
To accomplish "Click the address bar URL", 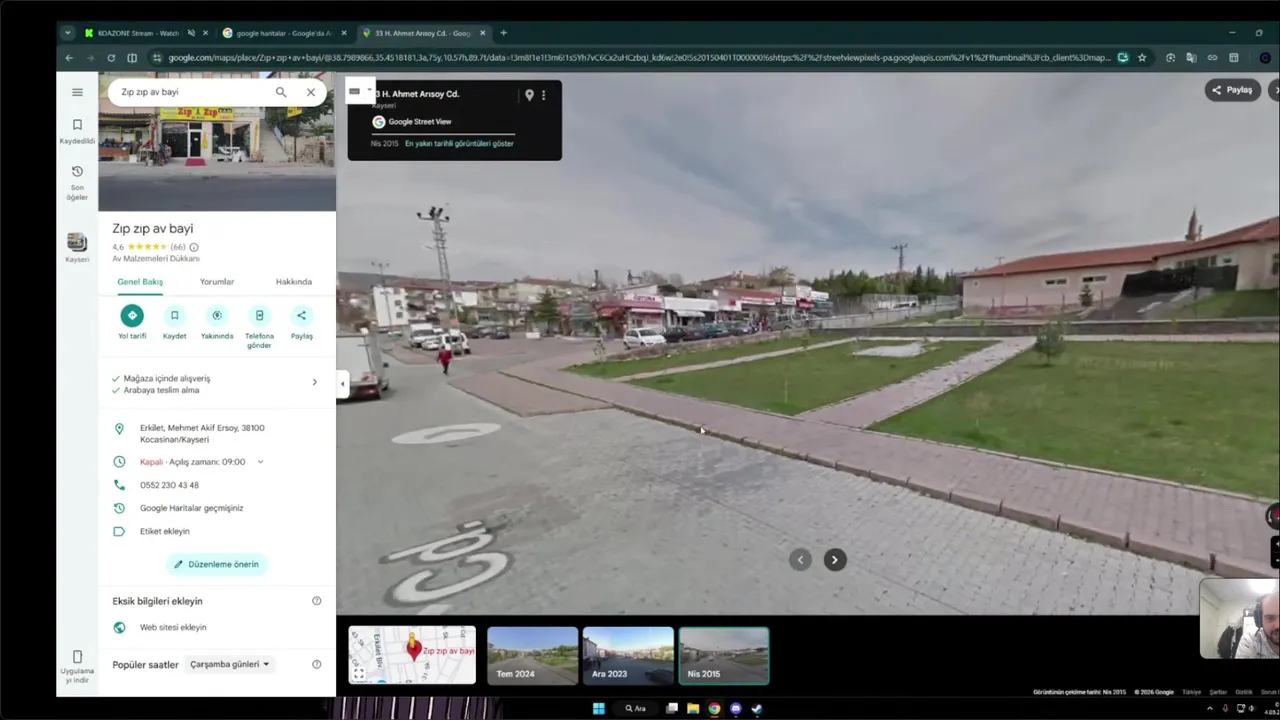I will pos(640,58).
